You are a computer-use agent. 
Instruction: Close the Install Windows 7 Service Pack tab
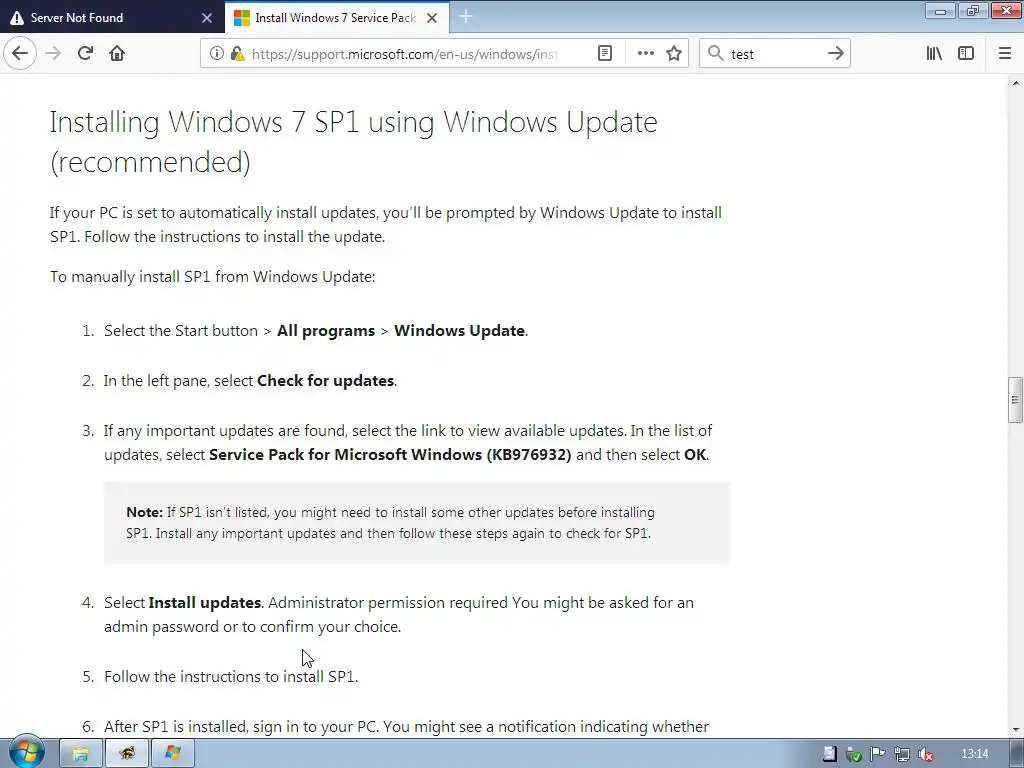[x=432, y=18]
